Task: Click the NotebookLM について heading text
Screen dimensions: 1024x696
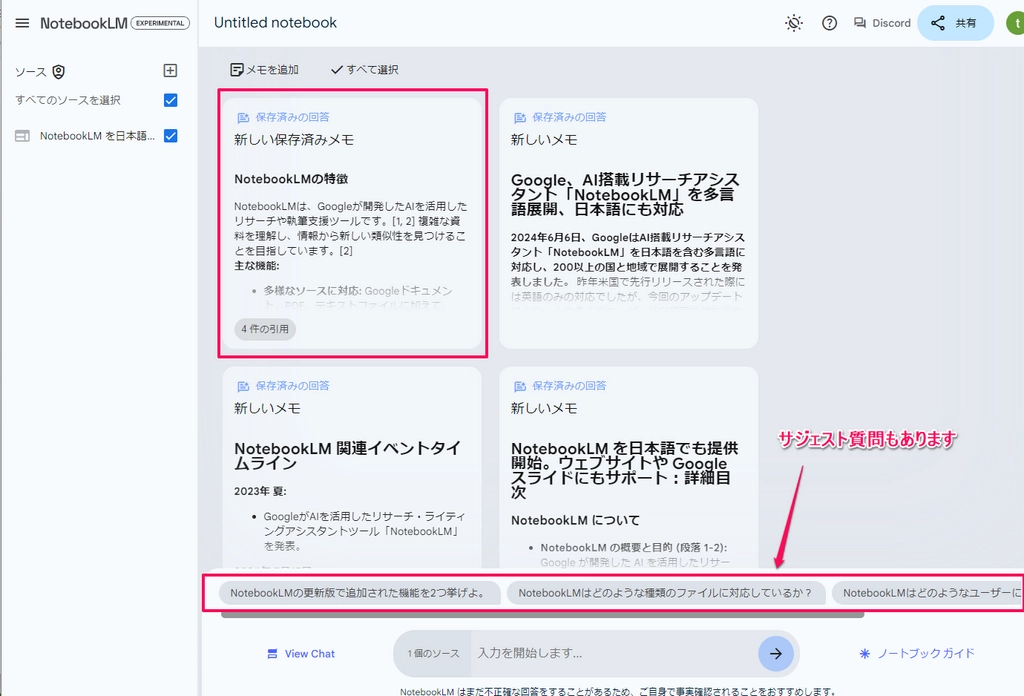Action: [x=575, y=520]
